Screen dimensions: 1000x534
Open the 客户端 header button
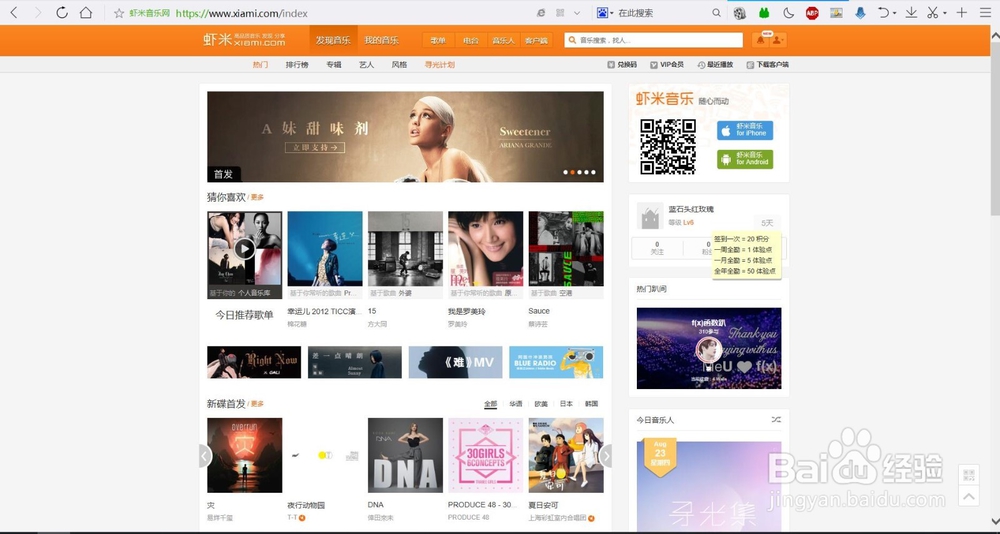pyautogui.click(x=536, y=40)
